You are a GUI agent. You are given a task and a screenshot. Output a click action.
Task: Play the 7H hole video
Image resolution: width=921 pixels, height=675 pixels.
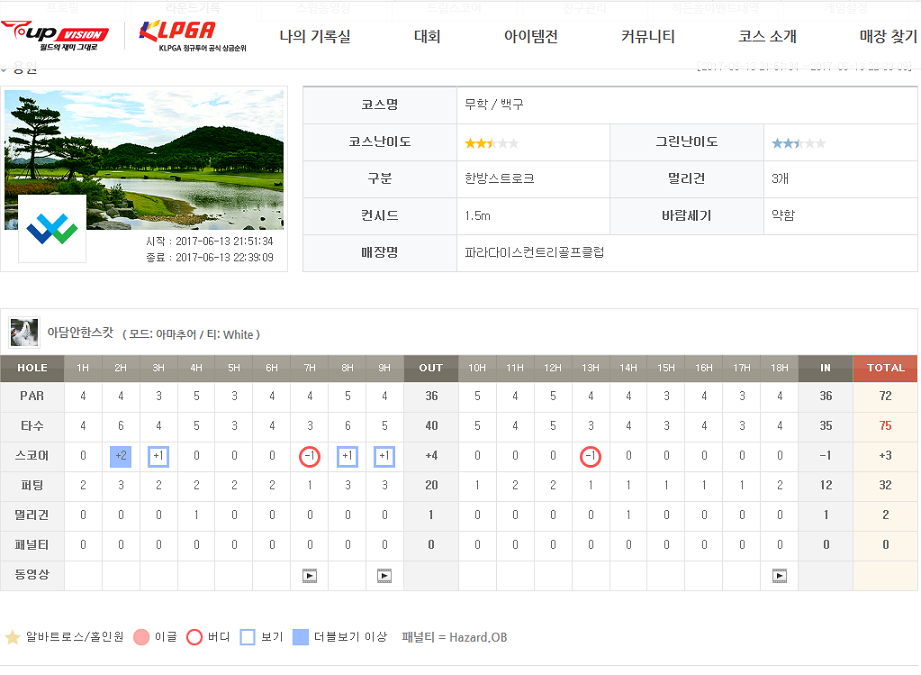tap(309, 576)
